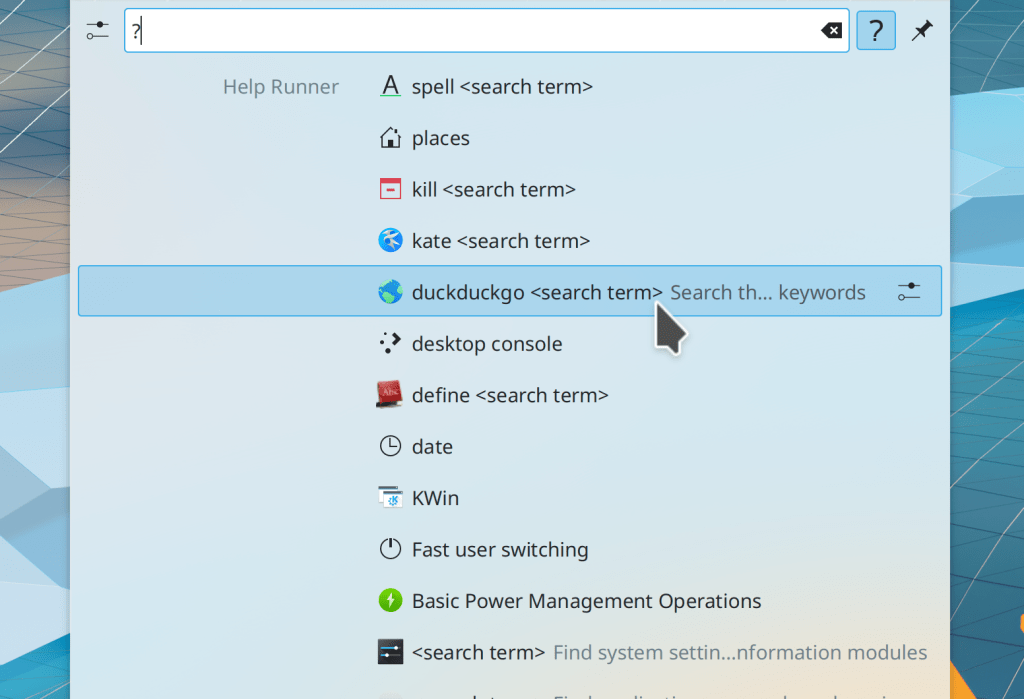
Task: Configure the duckduckgo runner plugin
Action: tap(908, 292)
